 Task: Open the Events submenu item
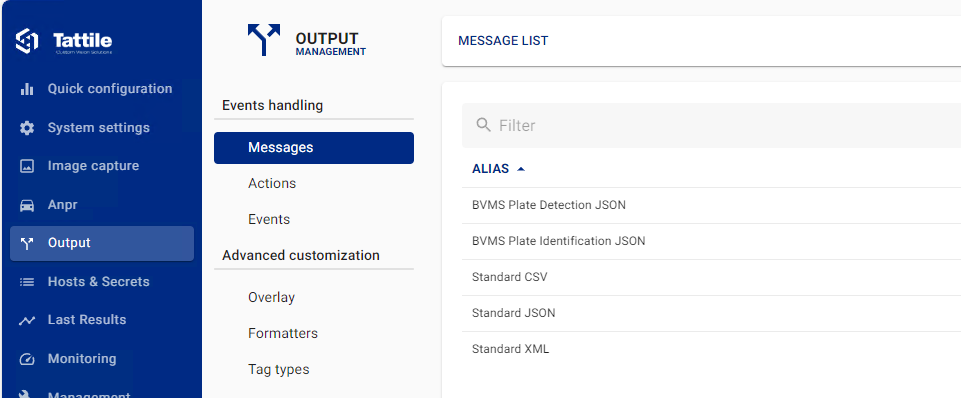269,220
